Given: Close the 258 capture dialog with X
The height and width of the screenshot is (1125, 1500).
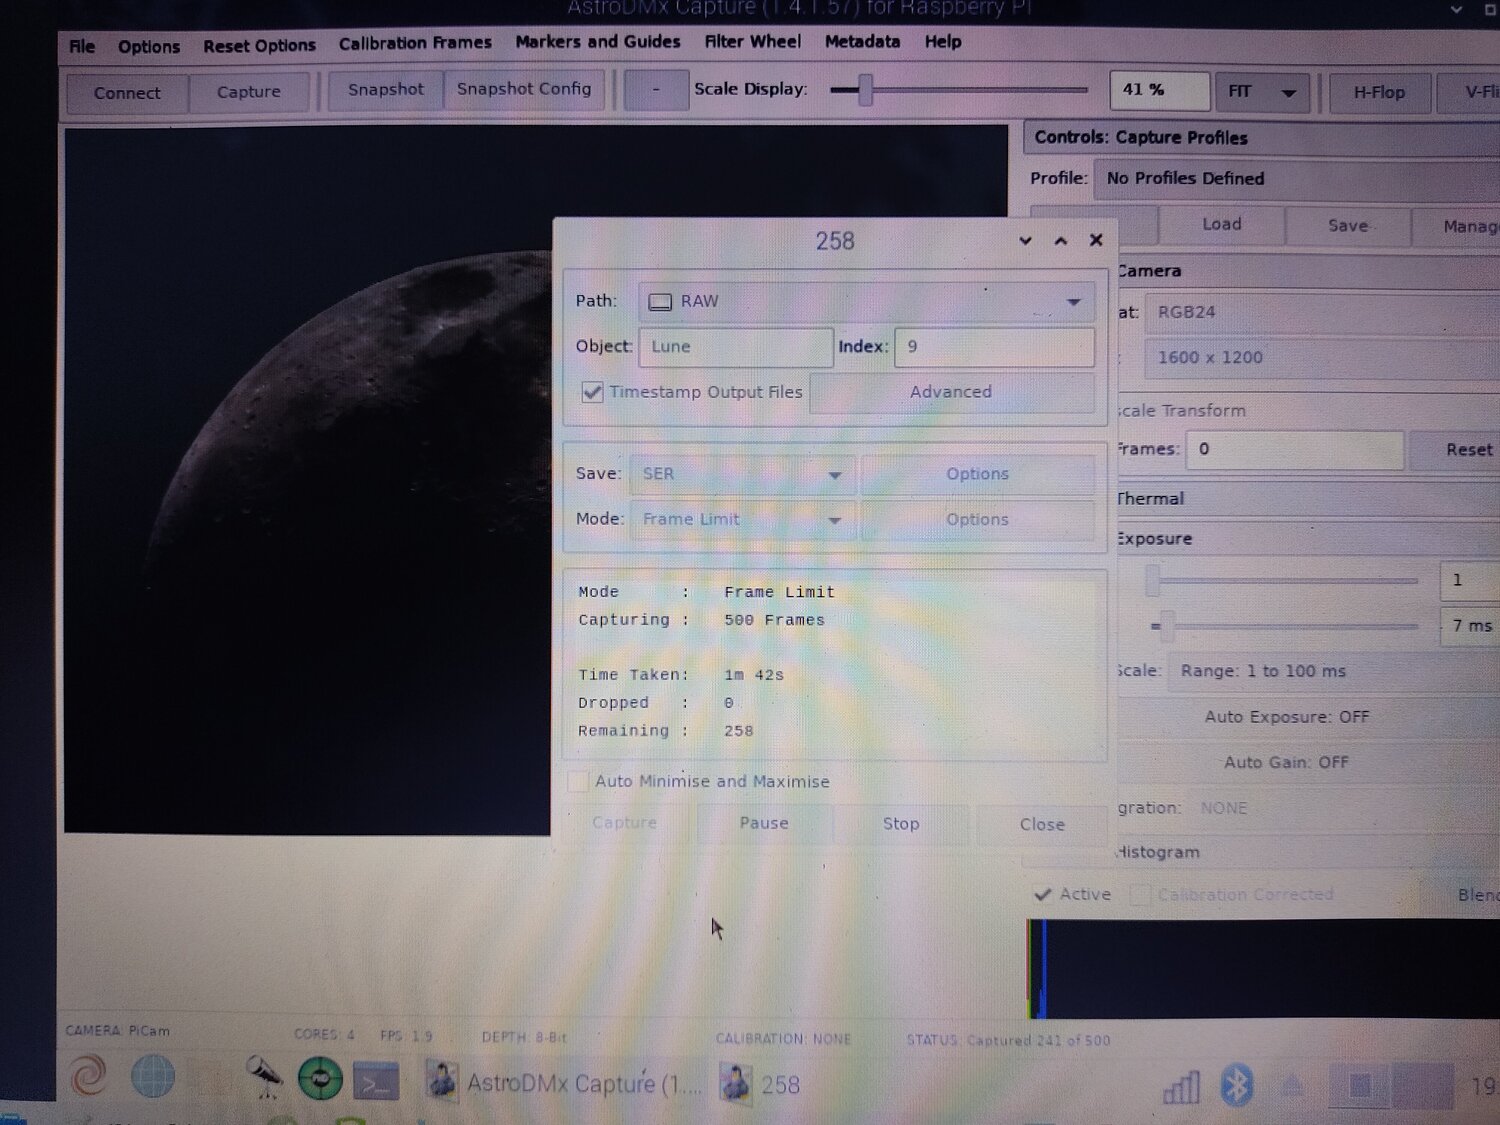Looking at the screenshot, I should (1096, 240).
